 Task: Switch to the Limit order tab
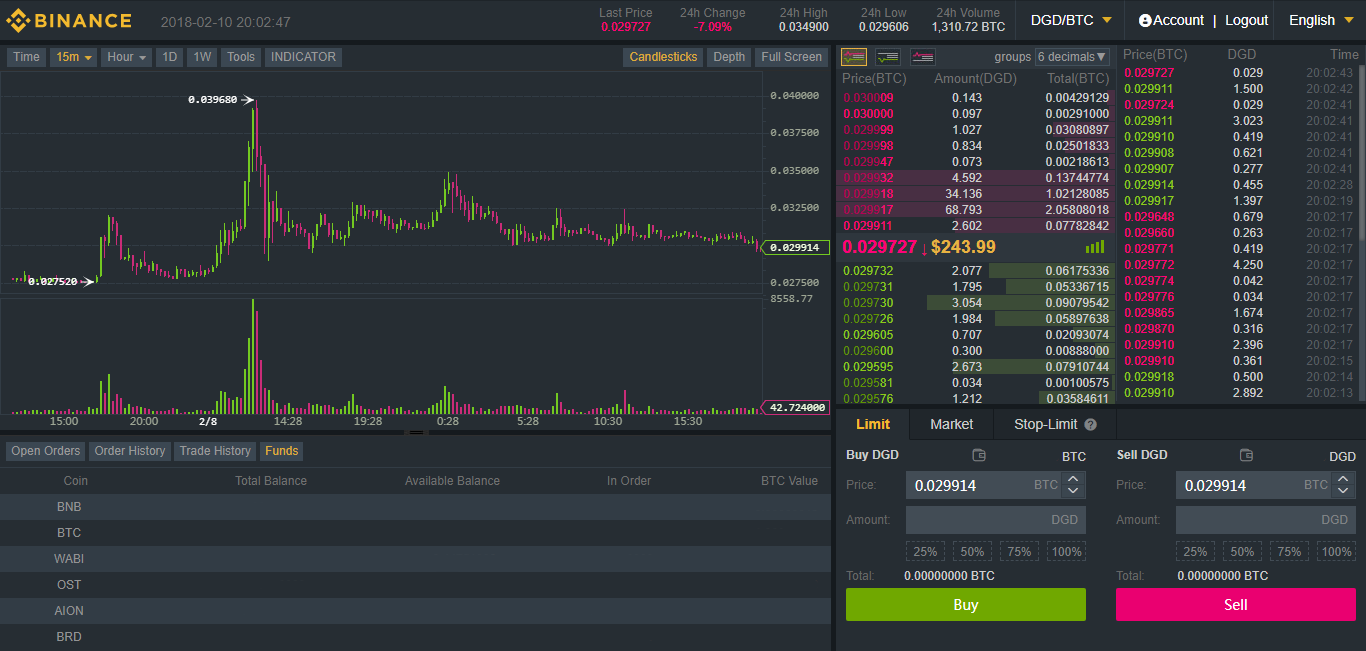(873, 424)
